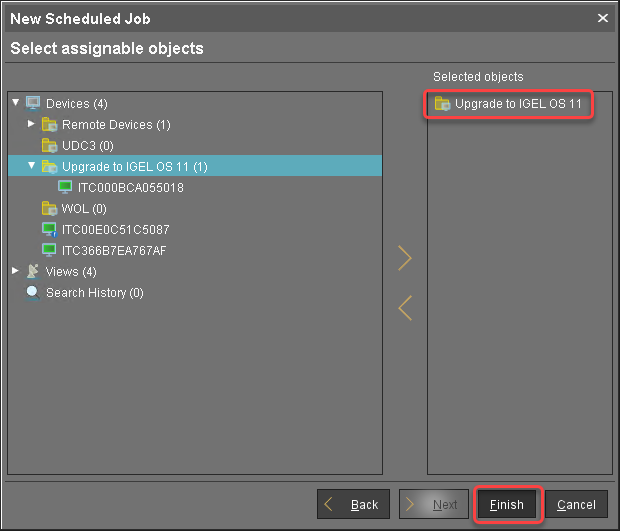This screenshot has height=531, width=620.
Task: Expand the Remote Devices folder
Action: point(31,124)
